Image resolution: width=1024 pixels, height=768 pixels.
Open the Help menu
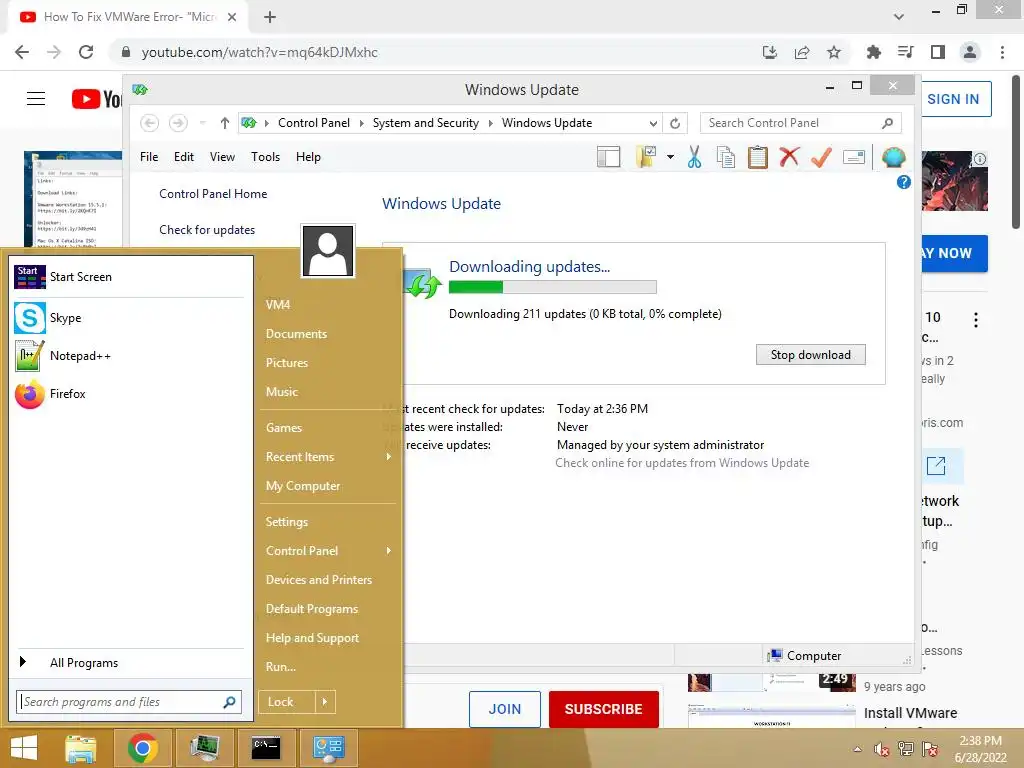pos(308,157)
